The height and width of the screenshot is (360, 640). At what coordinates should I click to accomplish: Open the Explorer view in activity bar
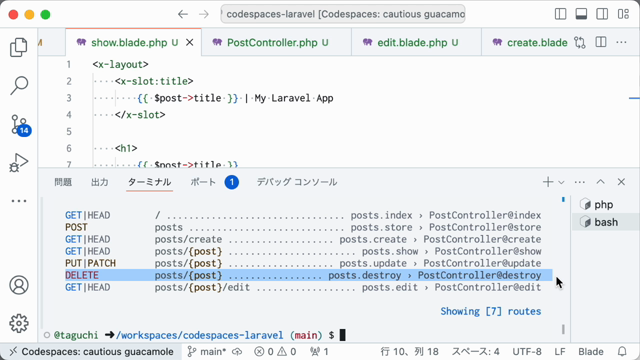point(19,47)
